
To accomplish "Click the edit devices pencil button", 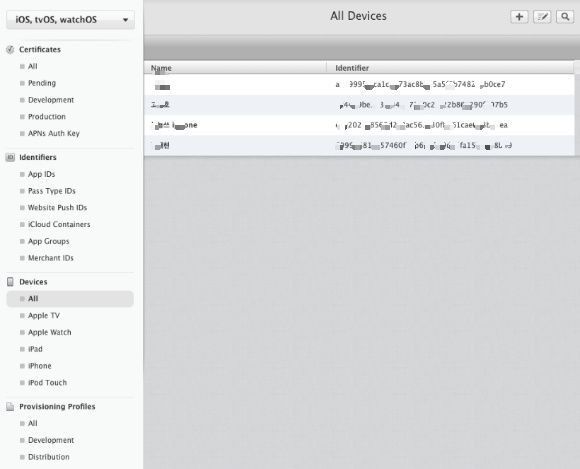I will coord(542,17).
